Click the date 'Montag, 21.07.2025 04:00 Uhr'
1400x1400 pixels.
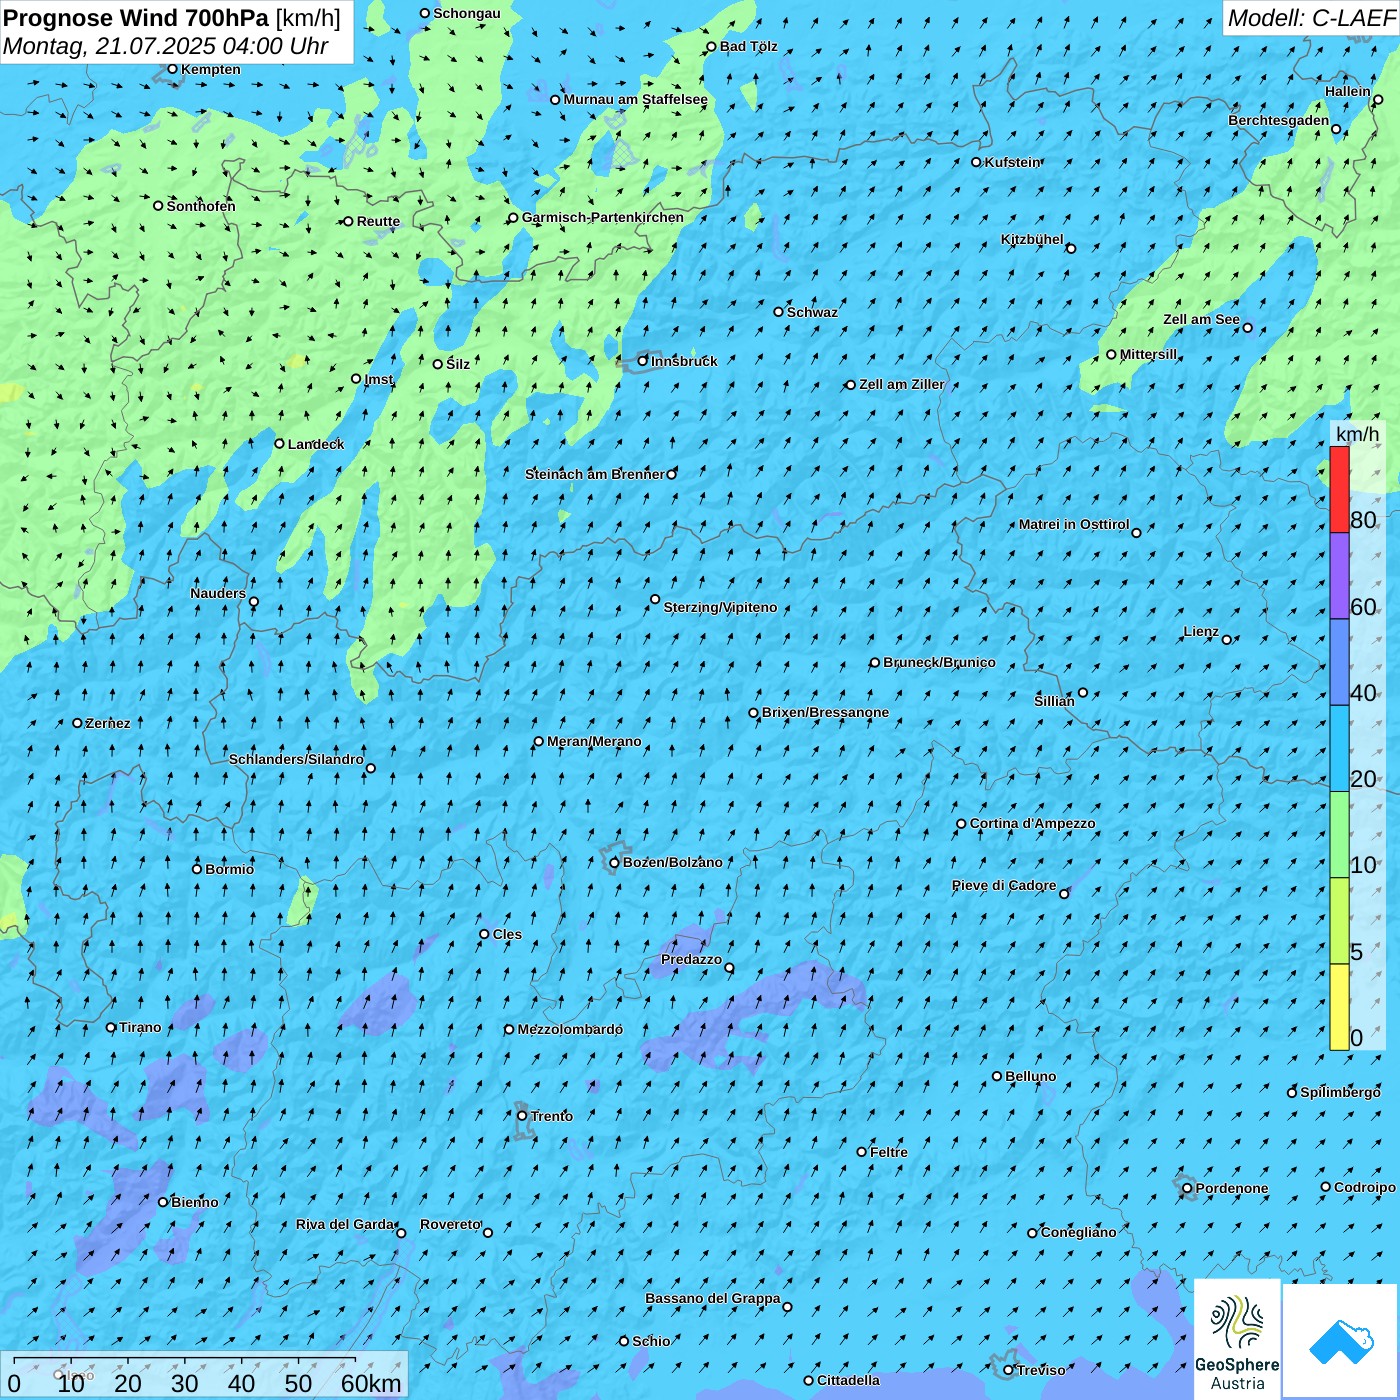(x=166, y=46)
